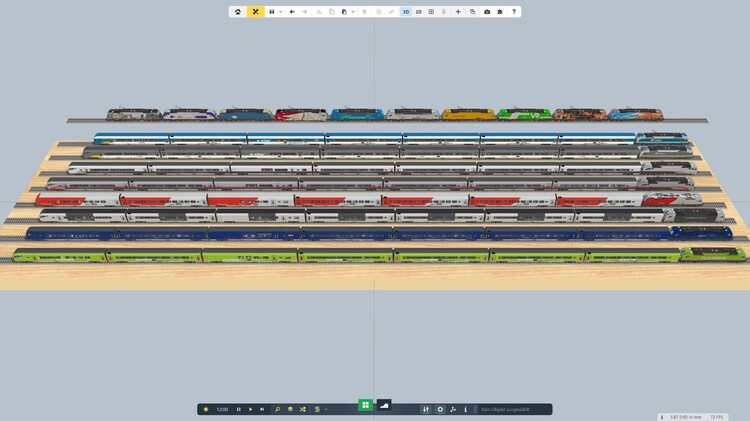Select the green Flixtrain locomotive

coord(713,254)
